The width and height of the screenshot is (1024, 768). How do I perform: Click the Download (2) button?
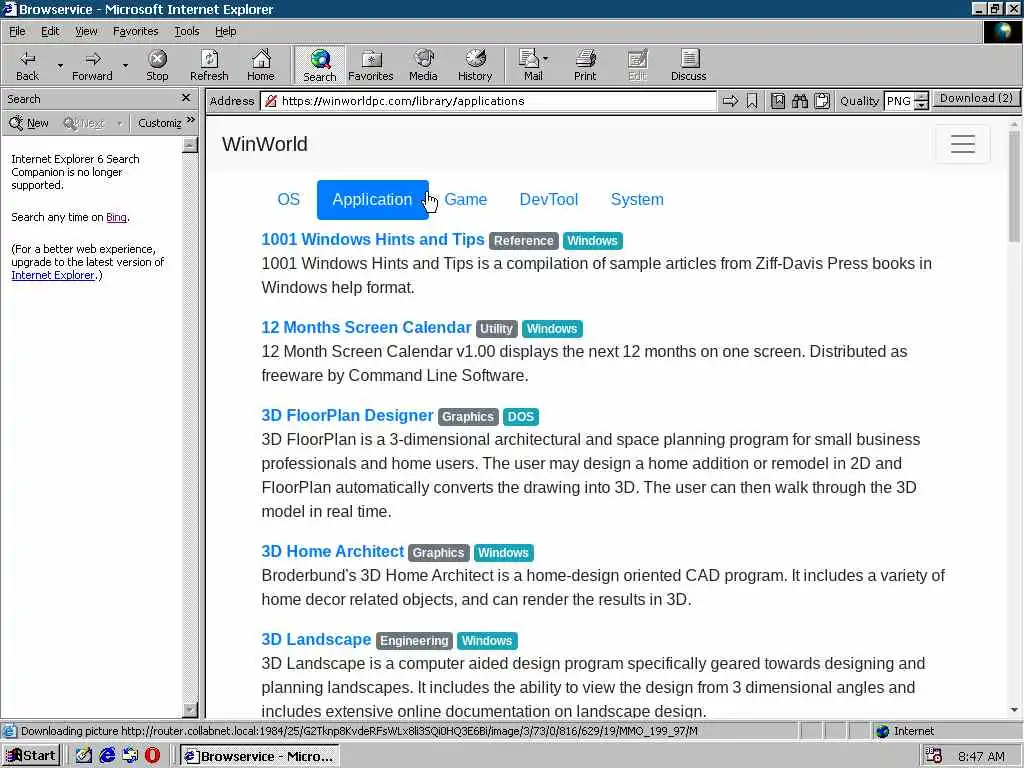point(976,99)
